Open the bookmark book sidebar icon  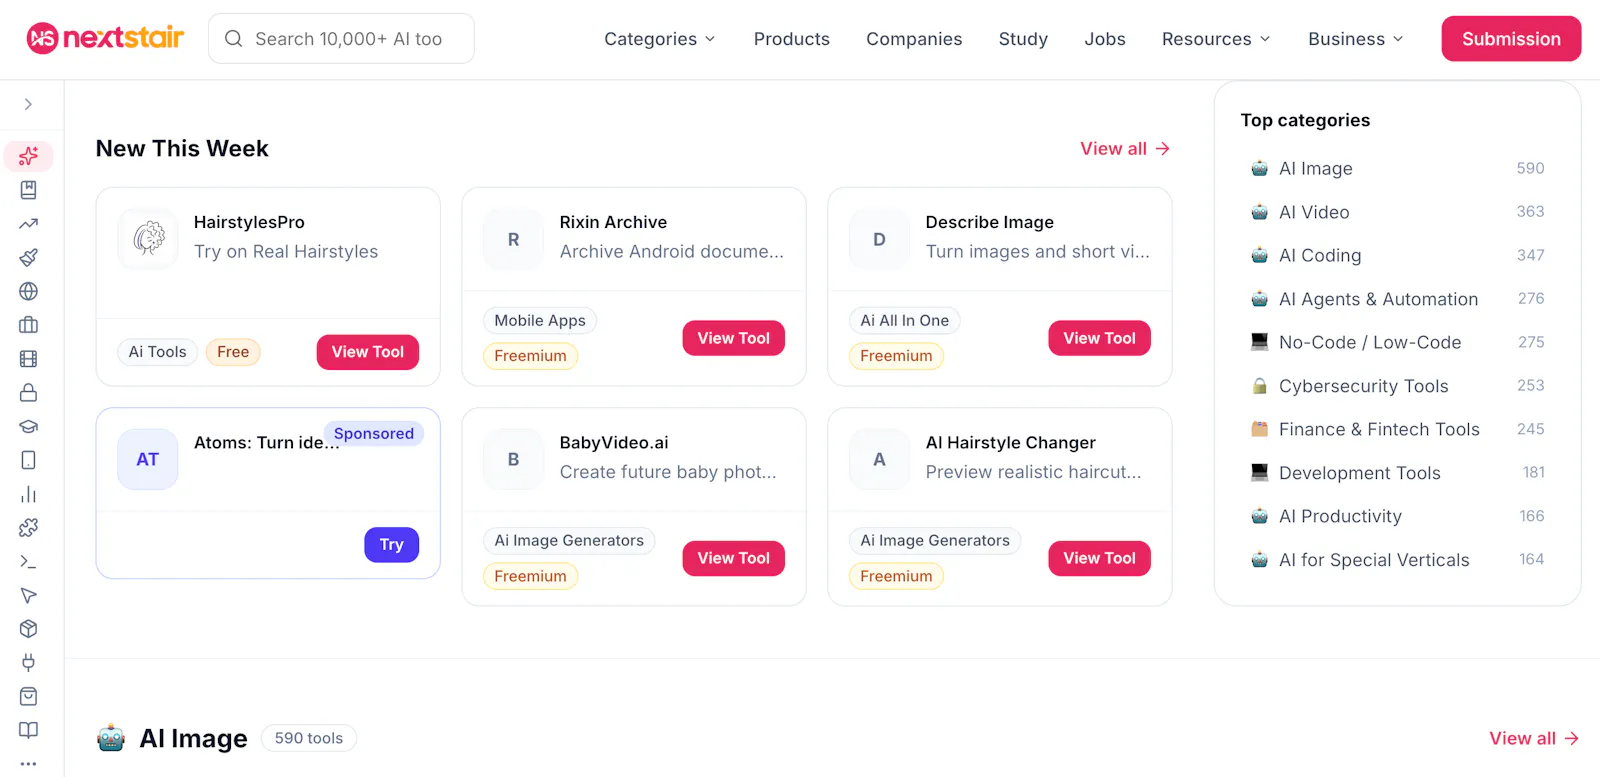coord(29,190)
